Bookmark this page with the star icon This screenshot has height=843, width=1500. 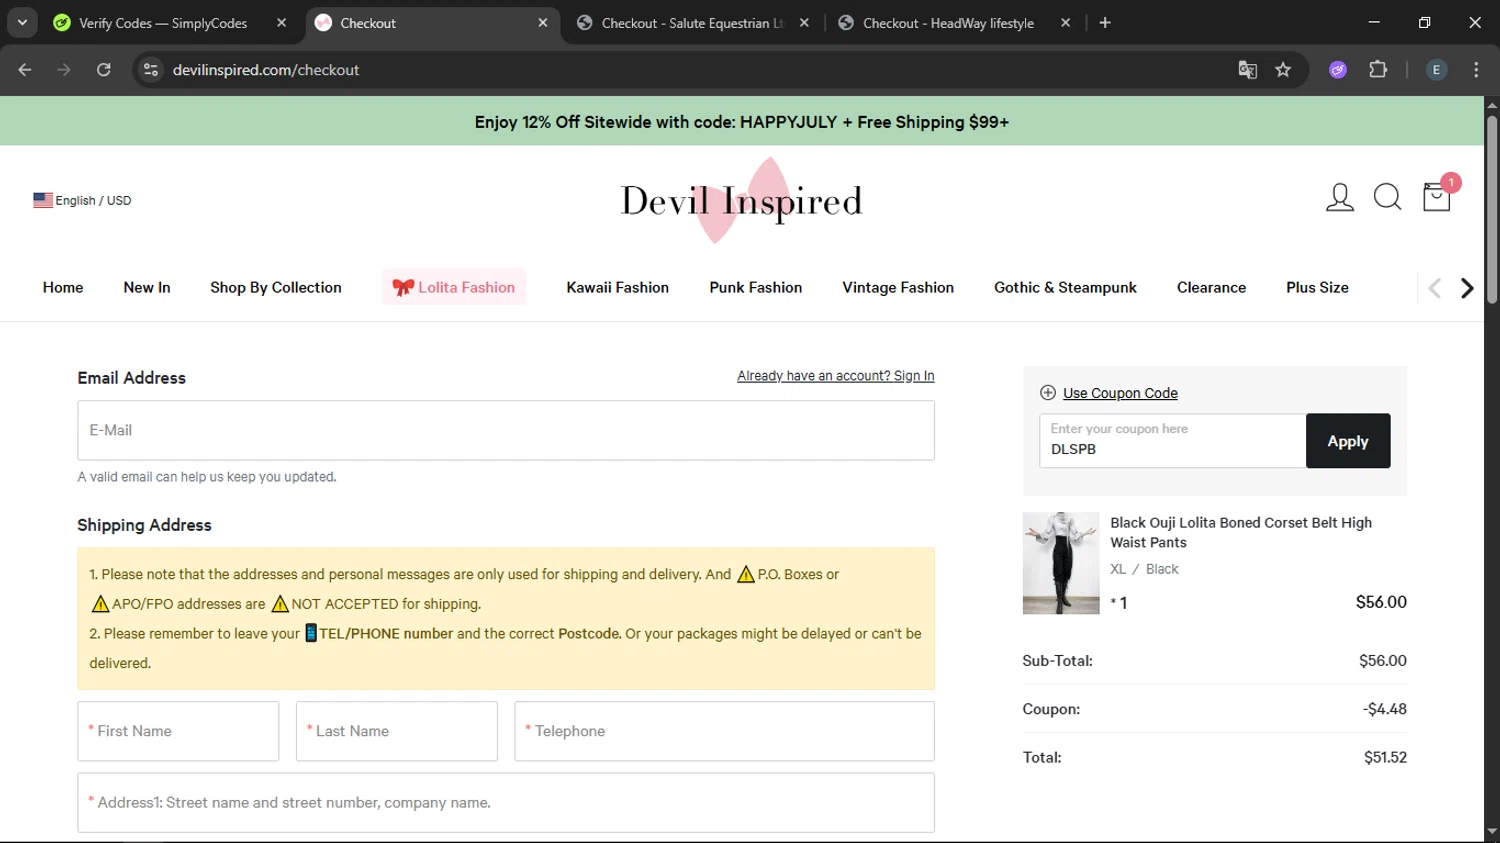point(1283,70)
